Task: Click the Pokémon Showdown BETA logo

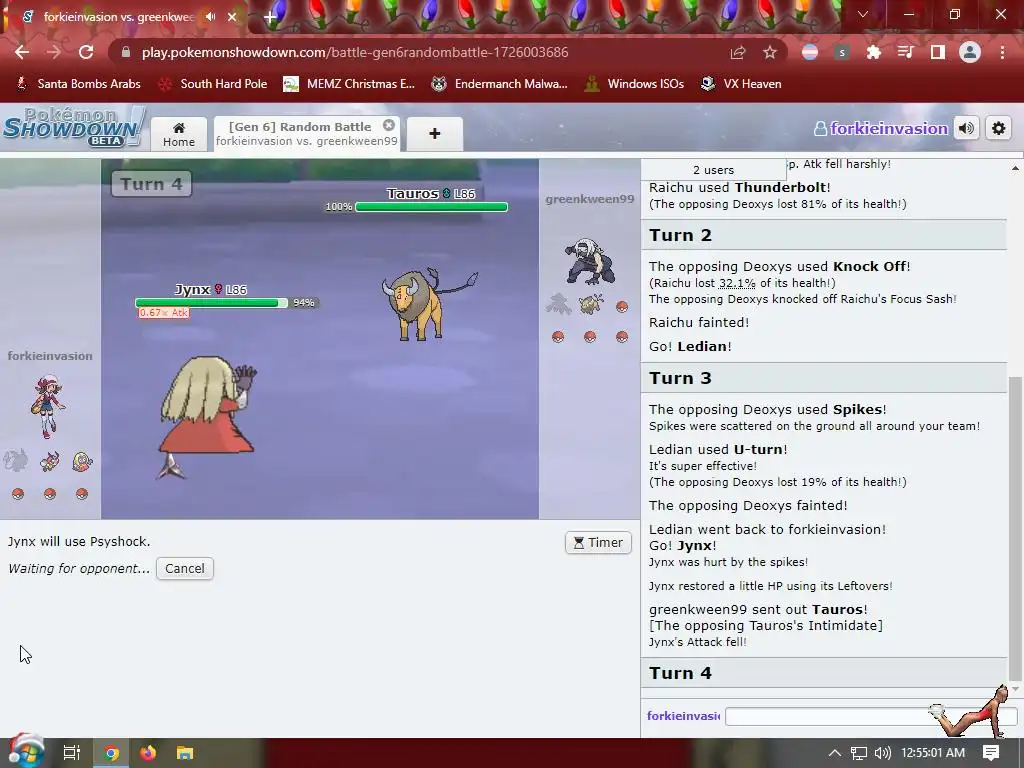Action: pyautogui.click(x=73, y=127)
